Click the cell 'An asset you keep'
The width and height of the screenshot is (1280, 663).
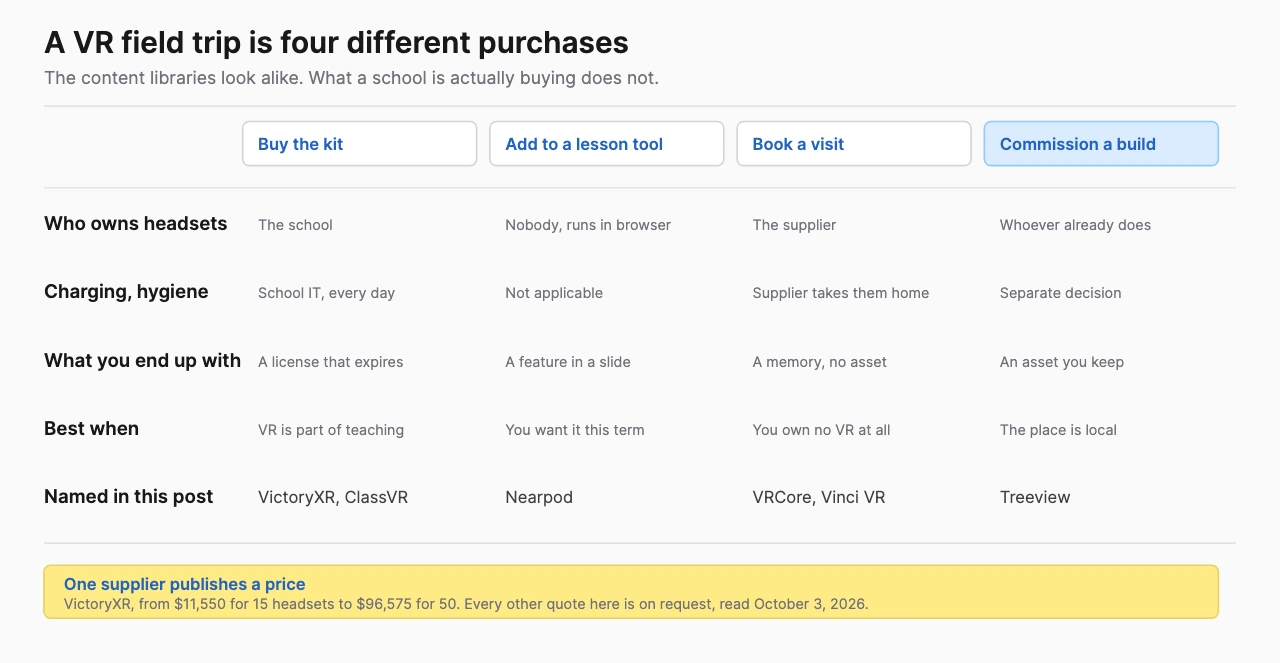1062,362
